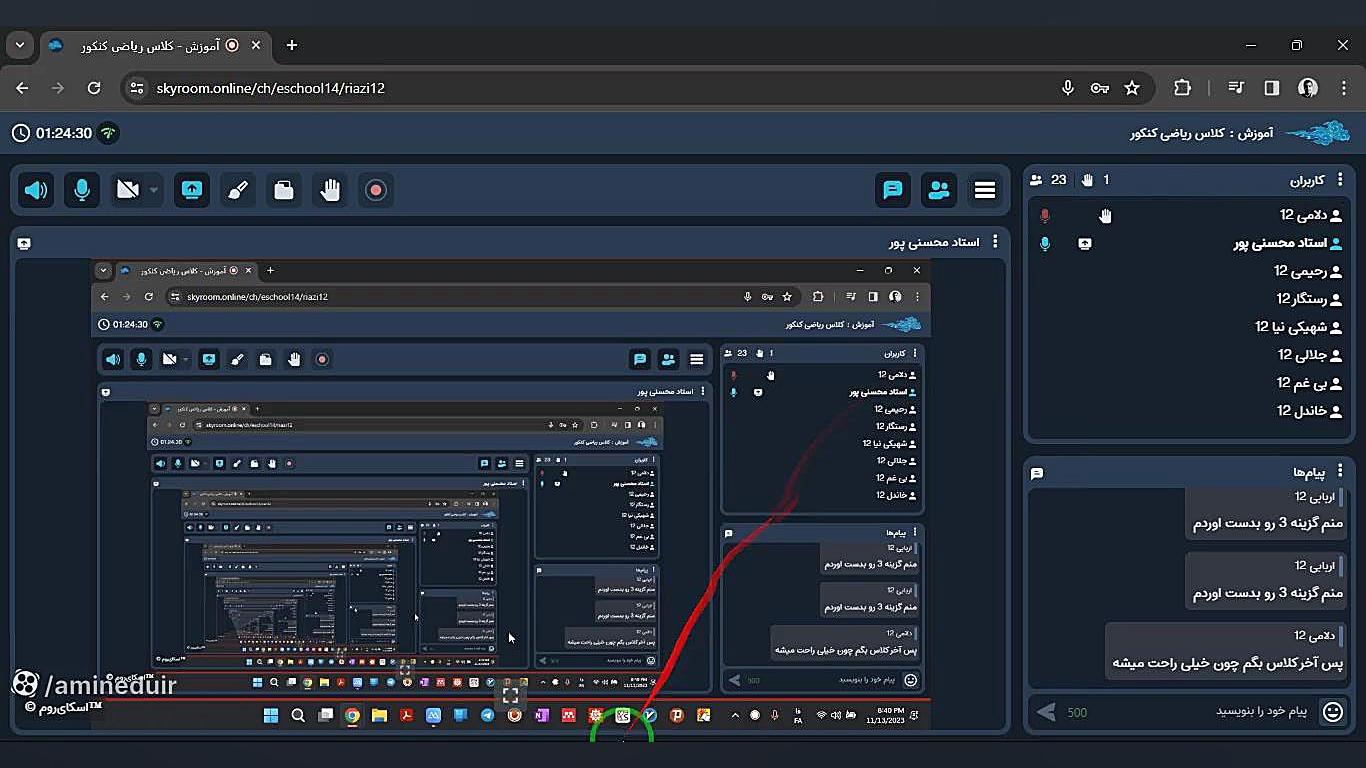Click the address bar URL
The image size is (1366, 768).
[x=271, y=88]
